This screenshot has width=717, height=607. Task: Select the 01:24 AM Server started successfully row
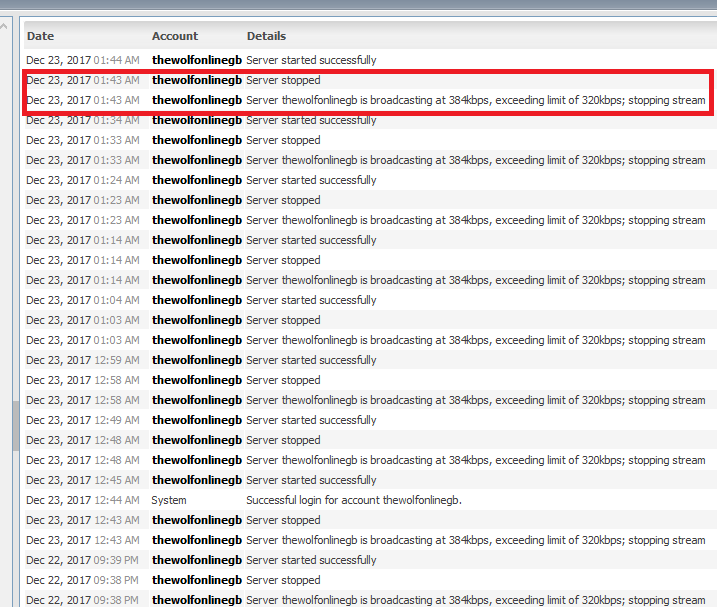tap(311, 180)
